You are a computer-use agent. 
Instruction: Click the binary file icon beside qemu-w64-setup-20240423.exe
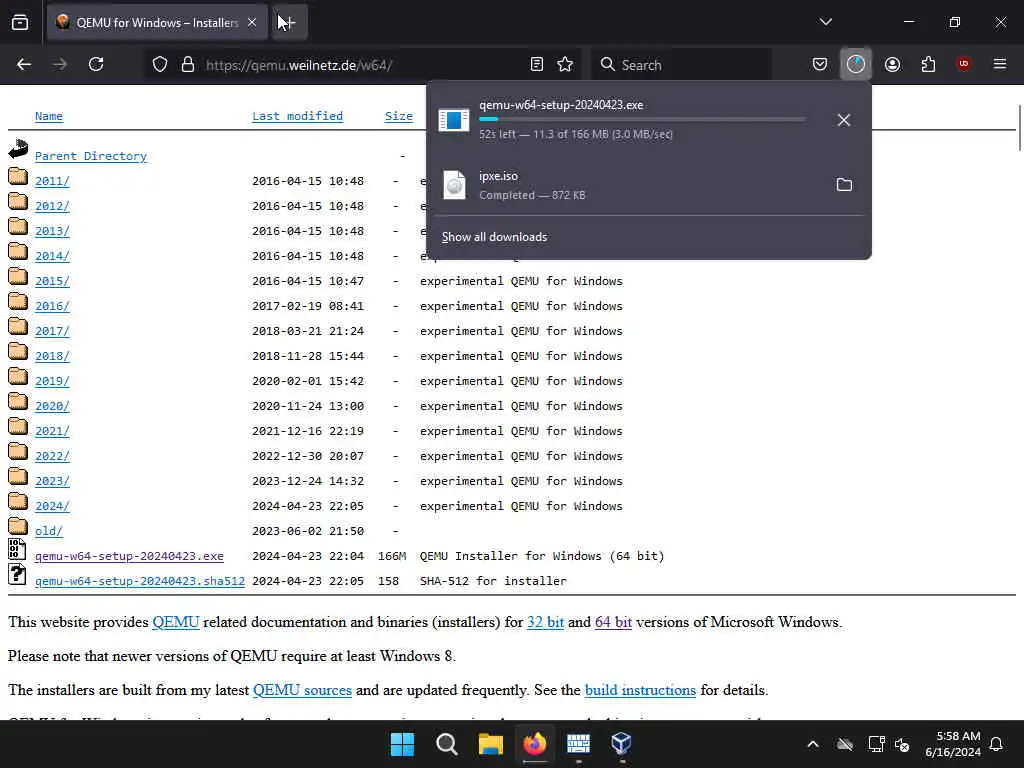pyautogui.click(x=17, y=549)
